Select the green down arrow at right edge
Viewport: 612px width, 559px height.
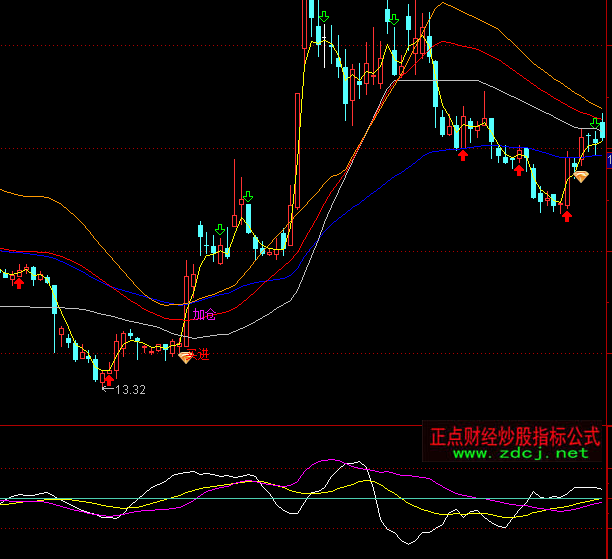[x=596, y=124]
